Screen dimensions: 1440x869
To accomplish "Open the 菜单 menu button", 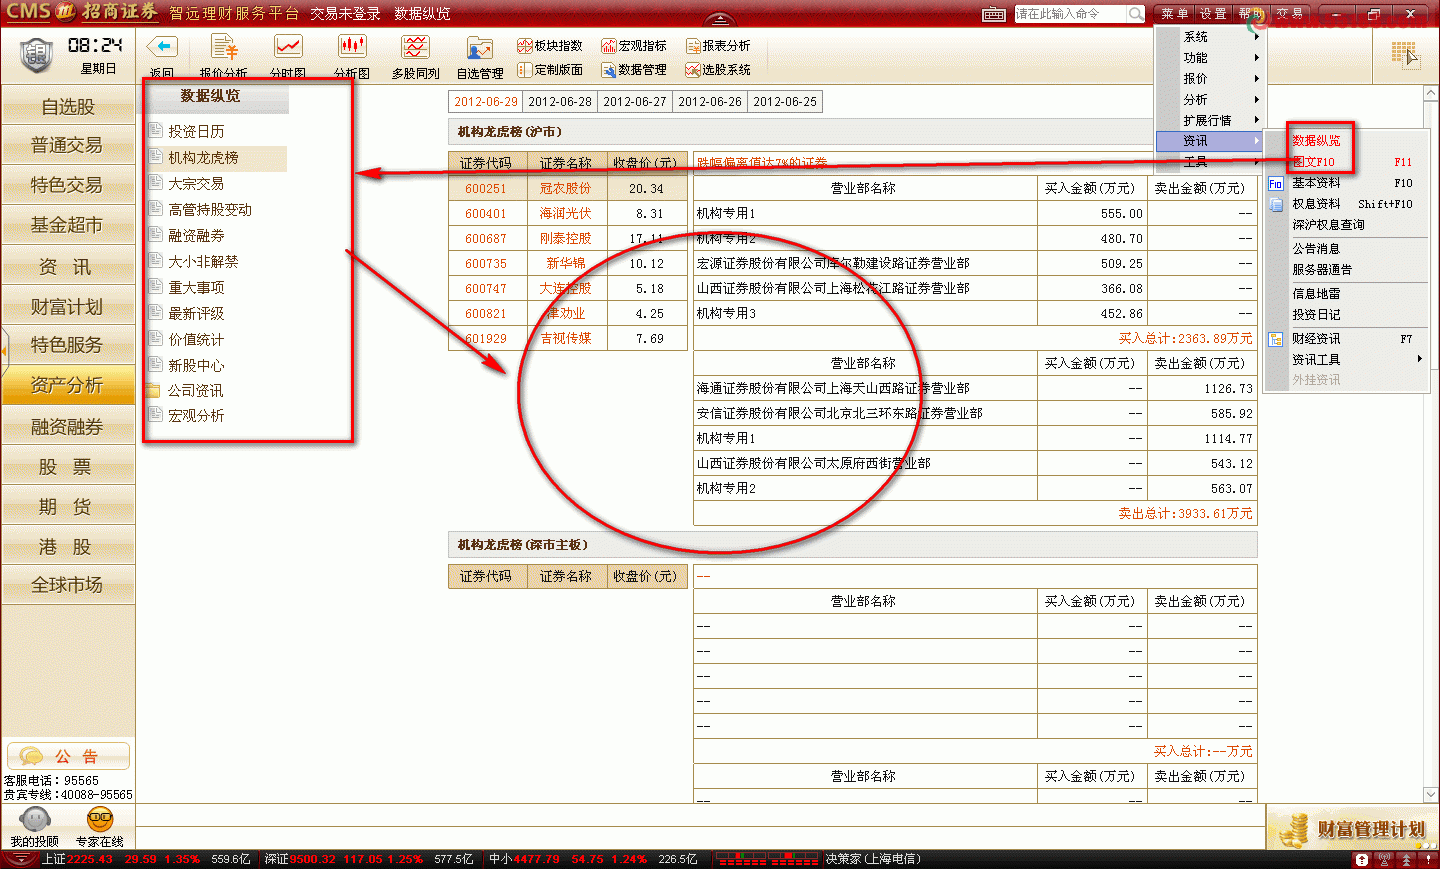I will click(1174, 14).
